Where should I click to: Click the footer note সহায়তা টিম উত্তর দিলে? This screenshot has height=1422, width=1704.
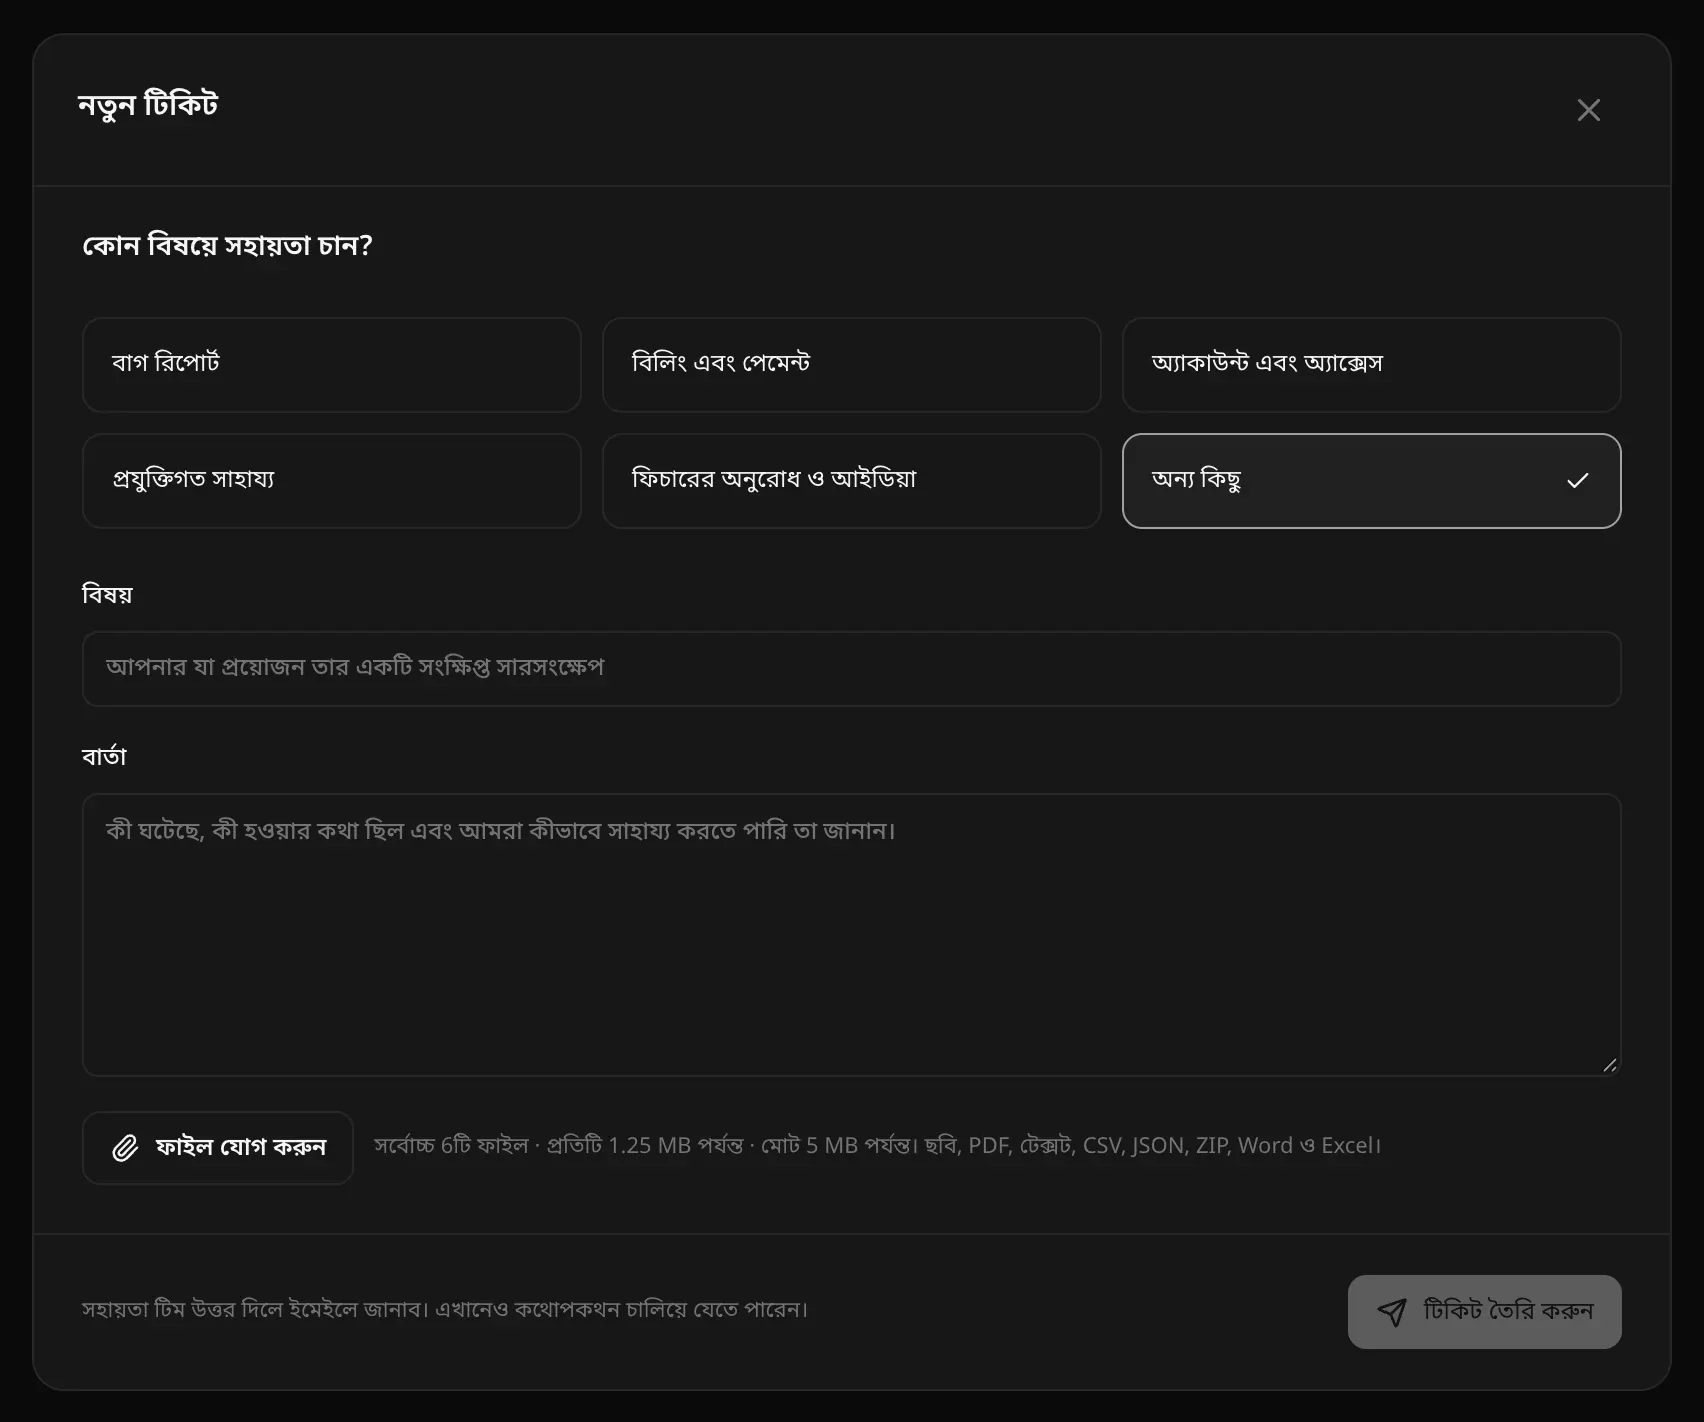(x=445, y=1309)
